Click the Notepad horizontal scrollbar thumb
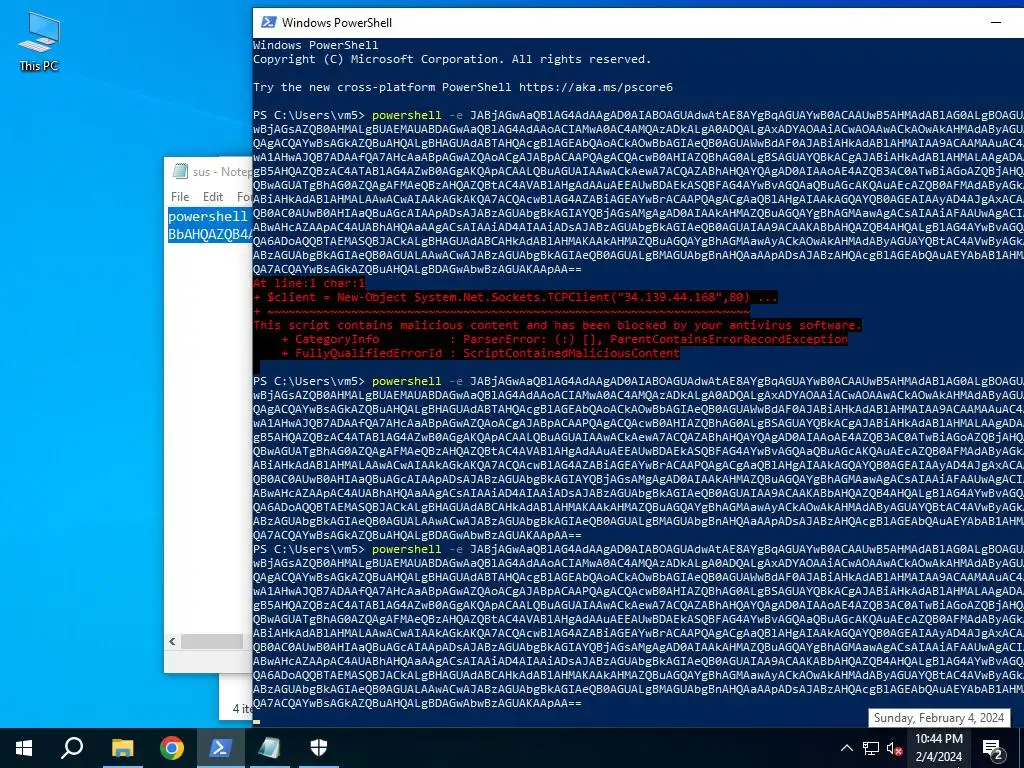The height and width of the screenshot is (768, 1024). point(212,641)
